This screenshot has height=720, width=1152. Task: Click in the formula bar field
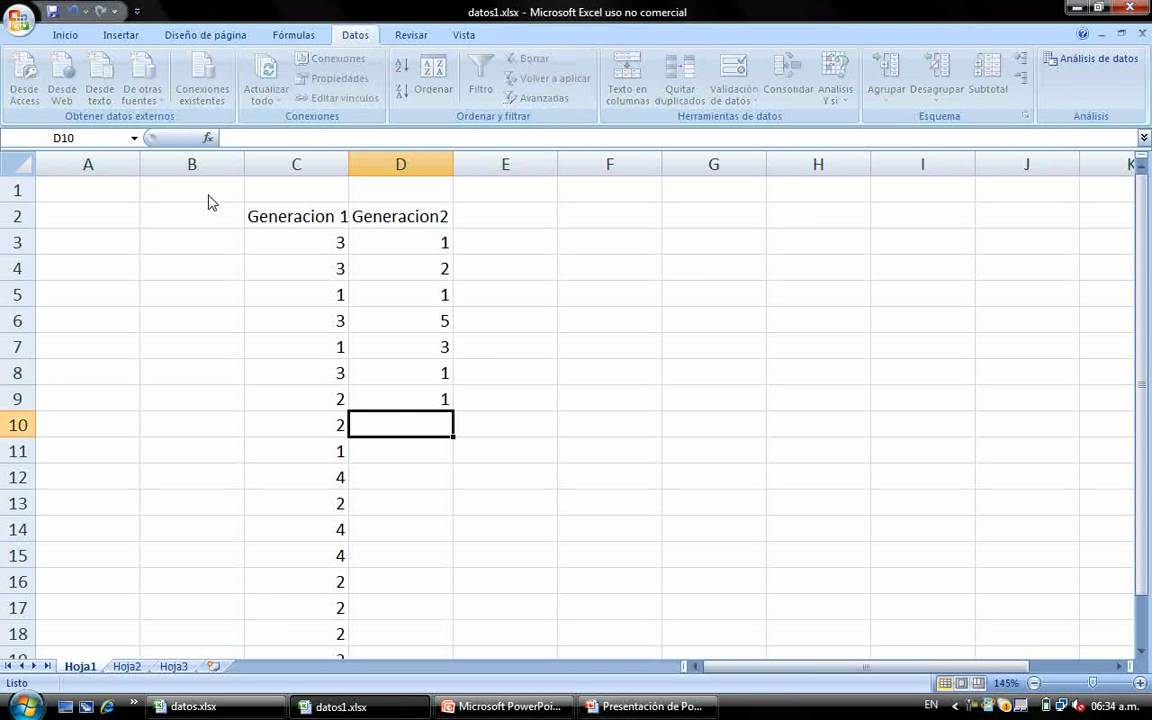(x=677, y=137)
